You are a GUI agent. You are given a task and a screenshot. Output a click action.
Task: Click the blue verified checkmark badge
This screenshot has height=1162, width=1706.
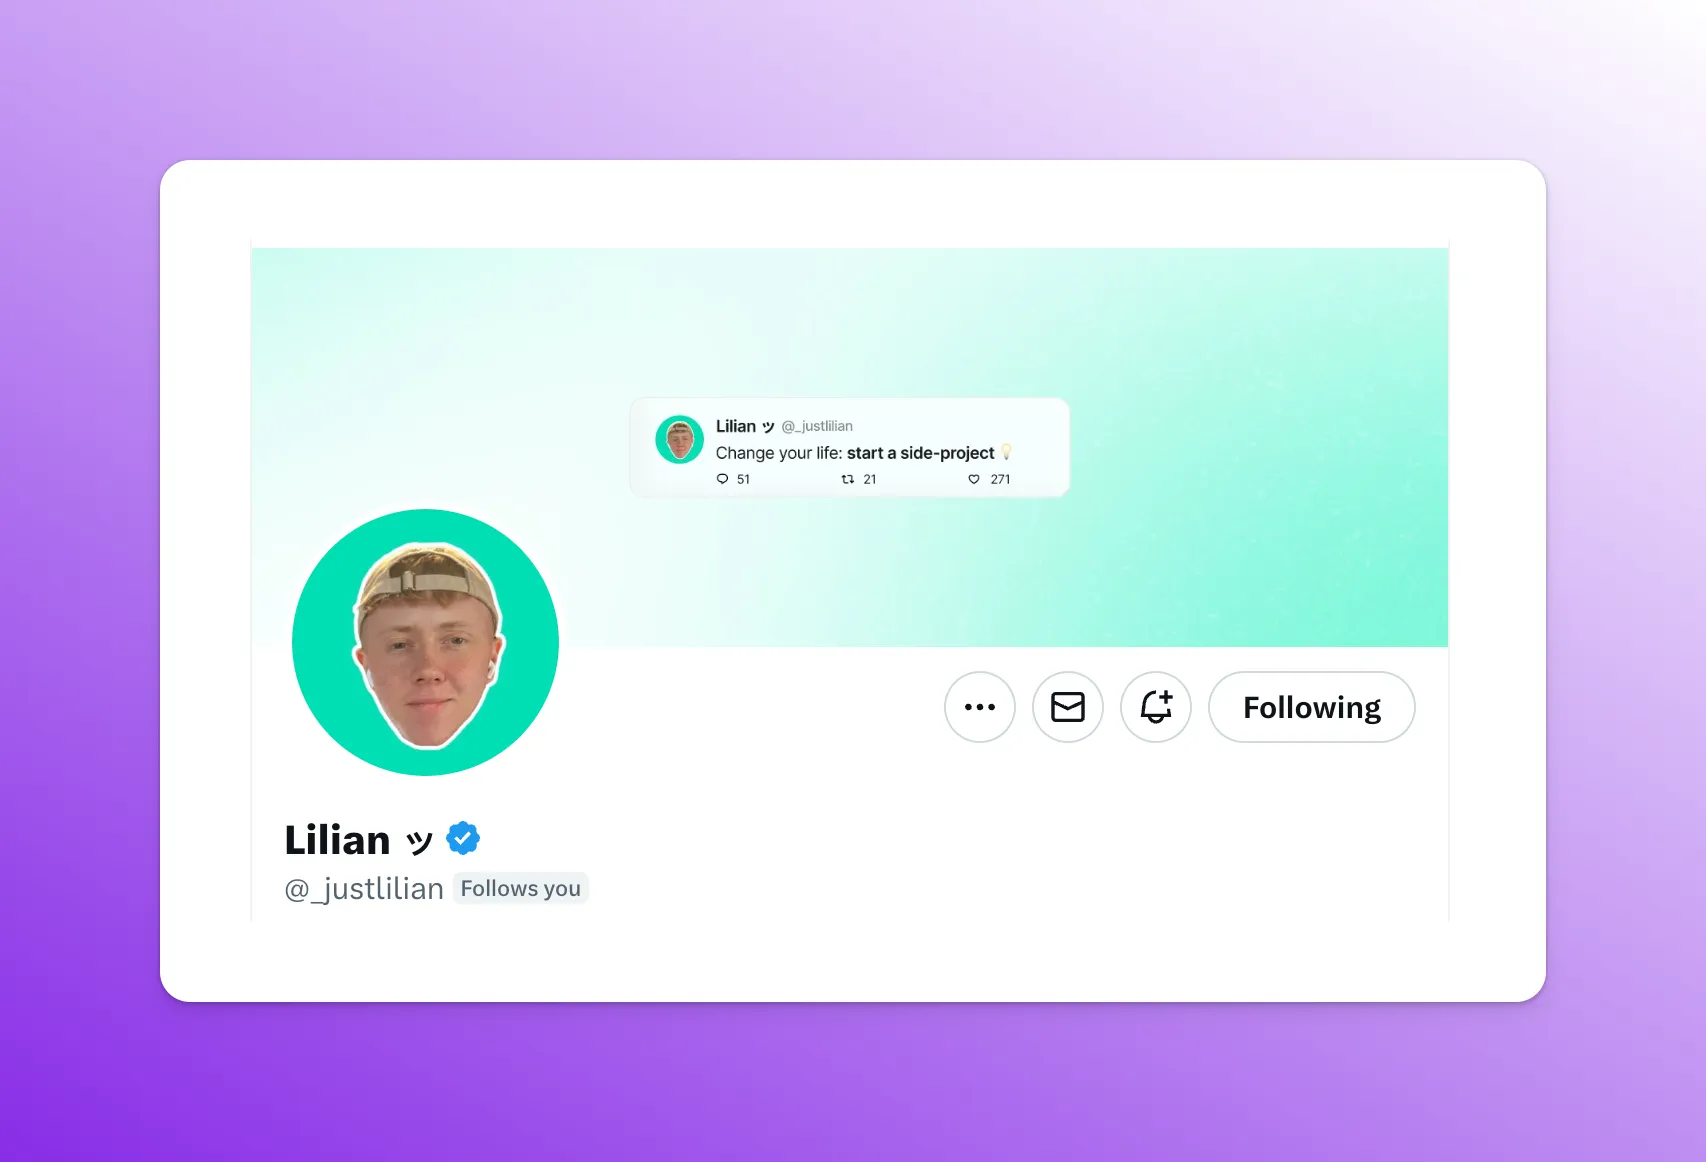pyautogui.click(x=463, y=839)
